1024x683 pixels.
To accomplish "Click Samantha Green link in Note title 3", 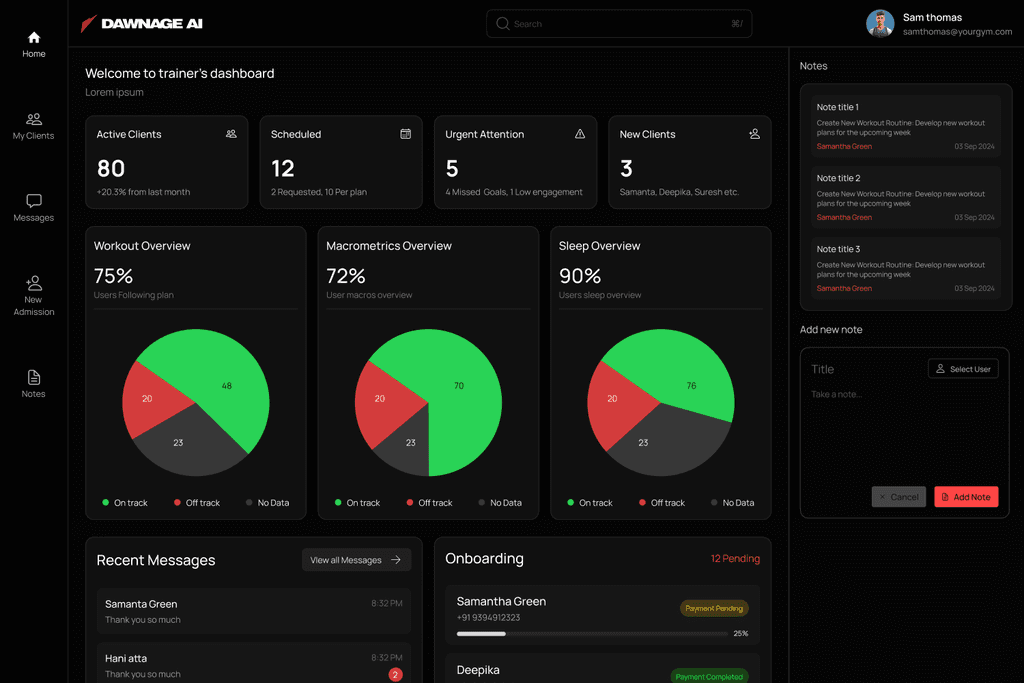I will 844,288.
